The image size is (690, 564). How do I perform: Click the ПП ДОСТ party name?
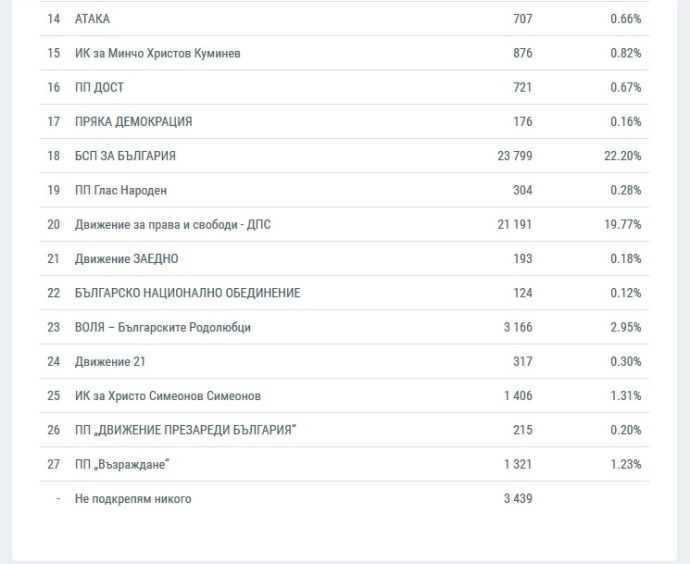[99, 88]
